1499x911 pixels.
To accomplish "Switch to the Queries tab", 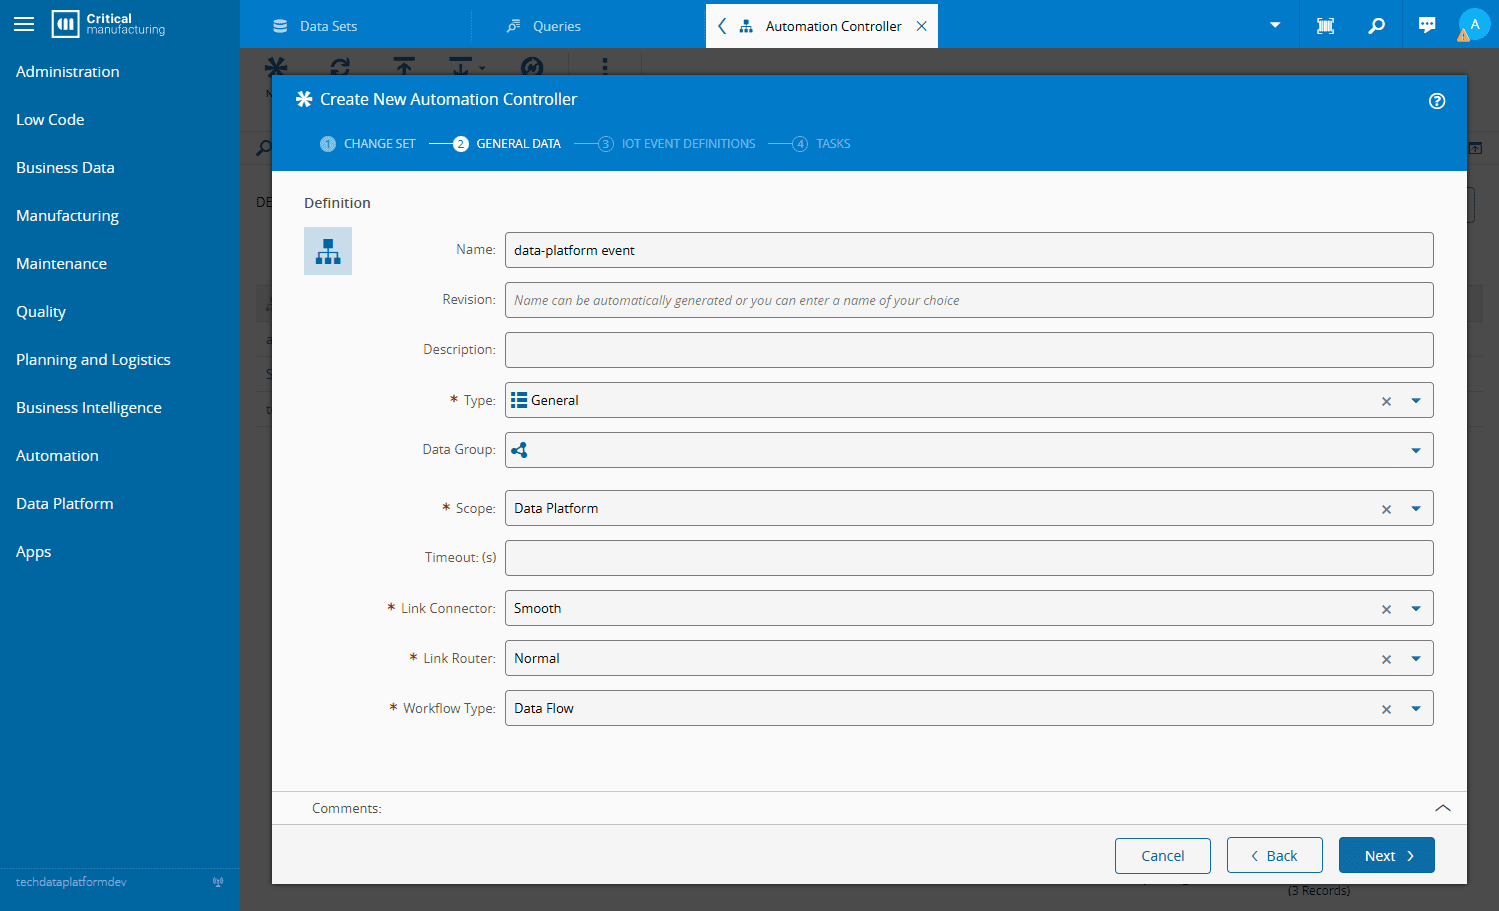I will [556, 26].
